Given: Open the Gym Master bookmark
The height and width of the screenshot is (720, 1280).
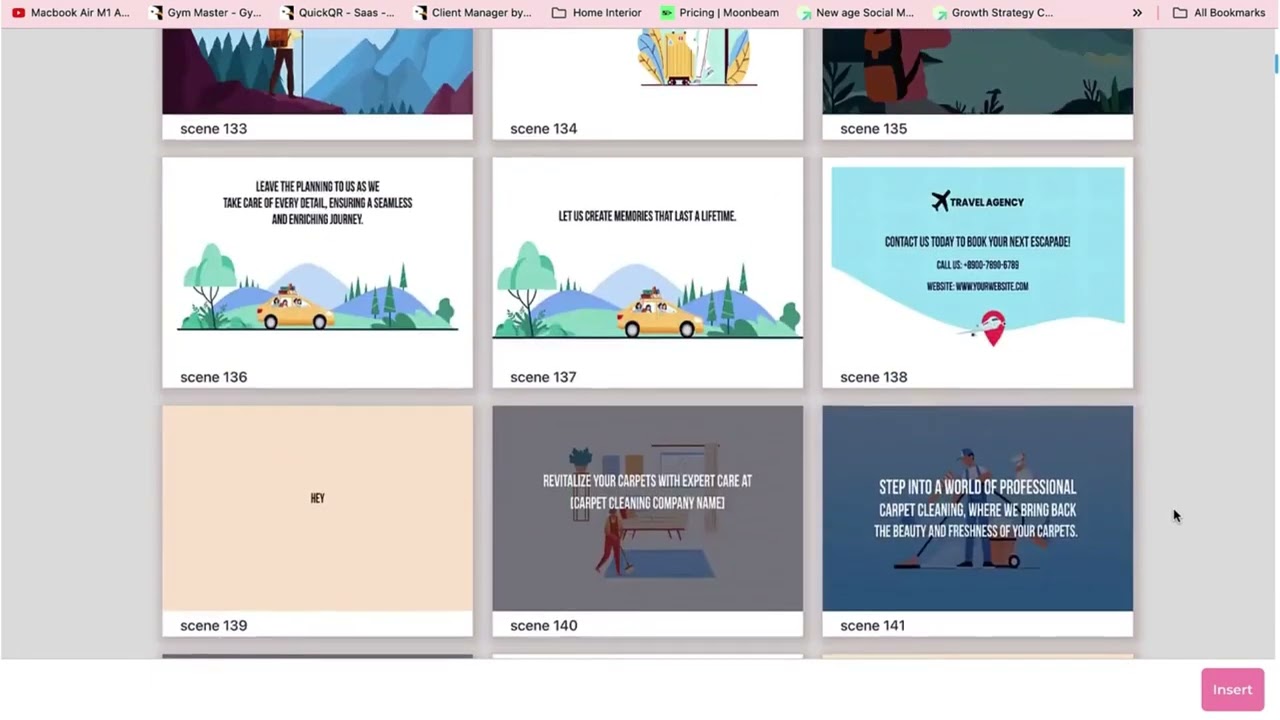Looking at the screenshot, I should click(205, 13).
